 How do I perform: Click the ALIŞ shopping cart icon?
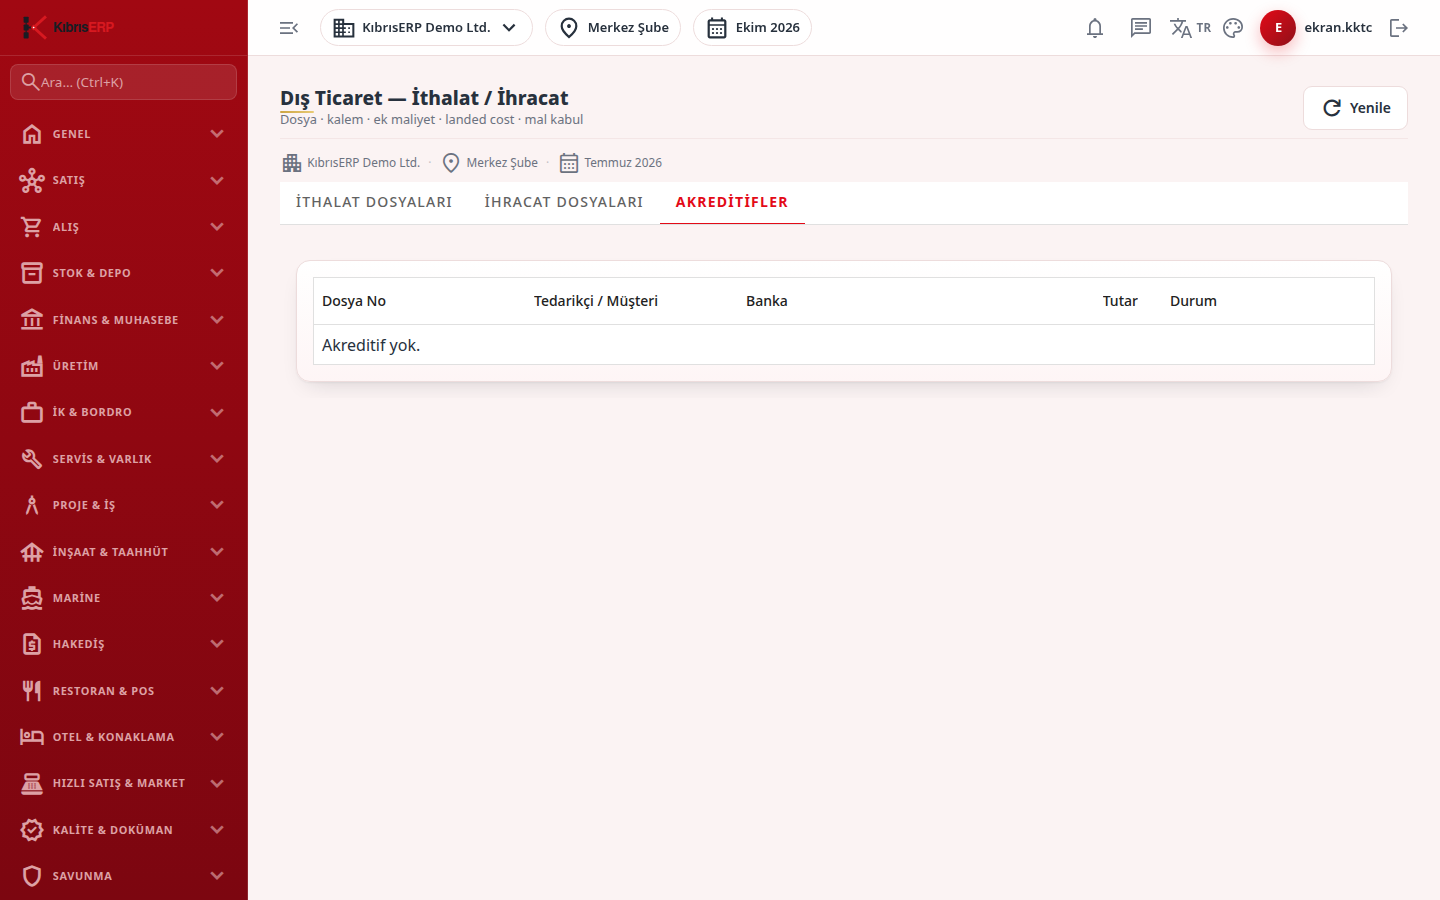pos(32,227)
